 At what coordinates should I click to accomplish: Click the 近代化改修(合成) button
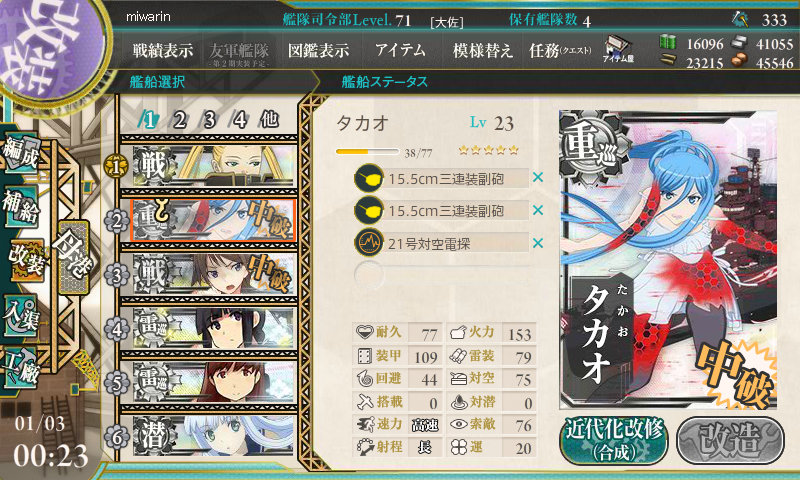click(x=614, y=440)
